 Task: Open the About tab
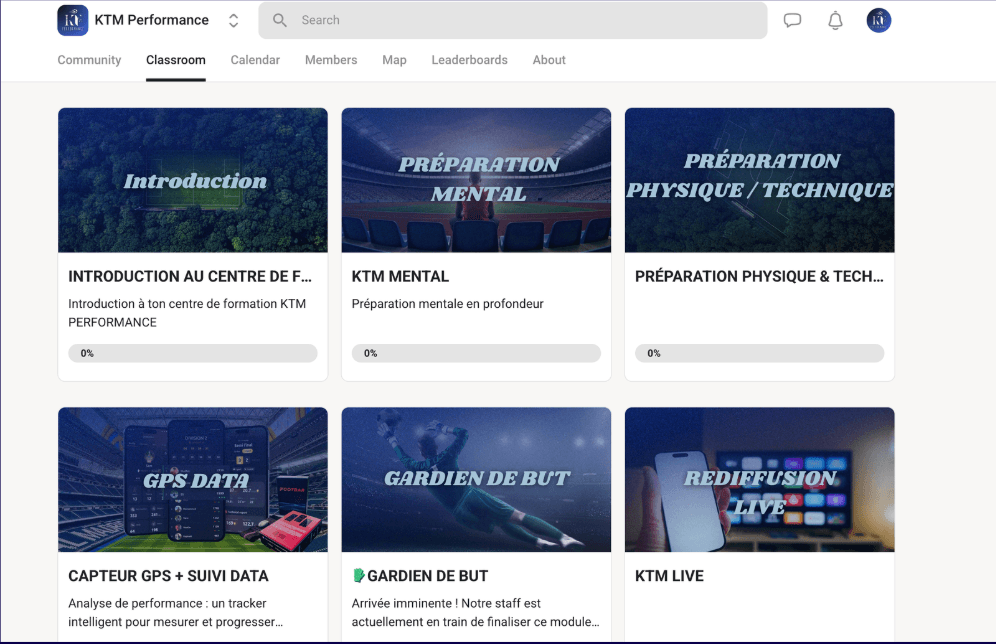[x=549, y=60]
